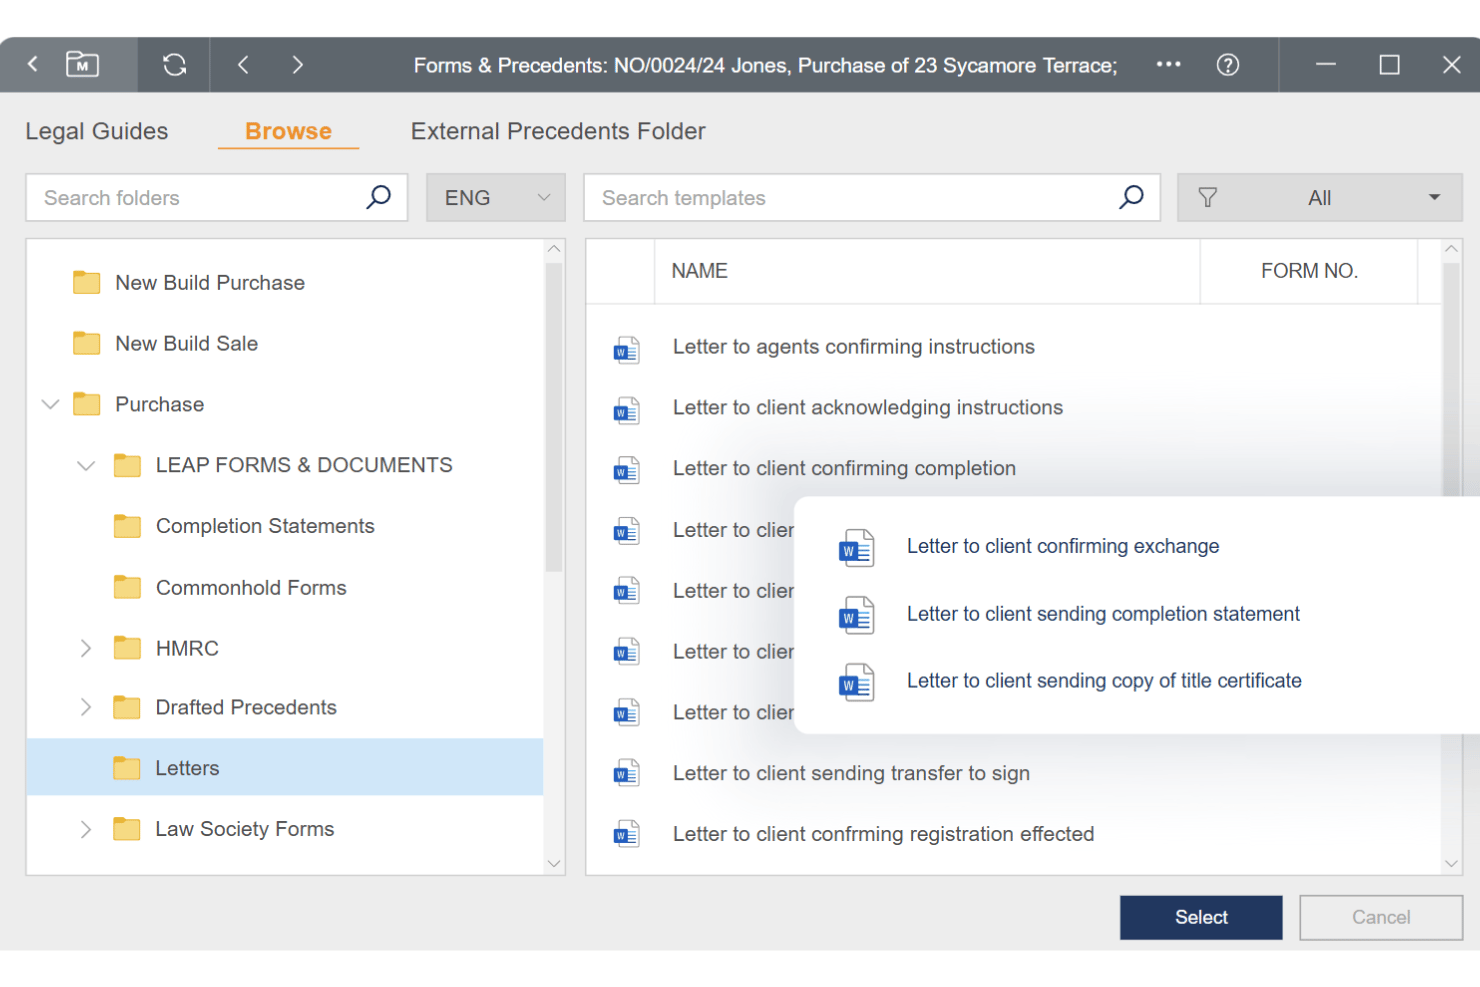The image size is (1480, 987).
Task: Select the New Build Purchase label
Action: click(210, 283)
